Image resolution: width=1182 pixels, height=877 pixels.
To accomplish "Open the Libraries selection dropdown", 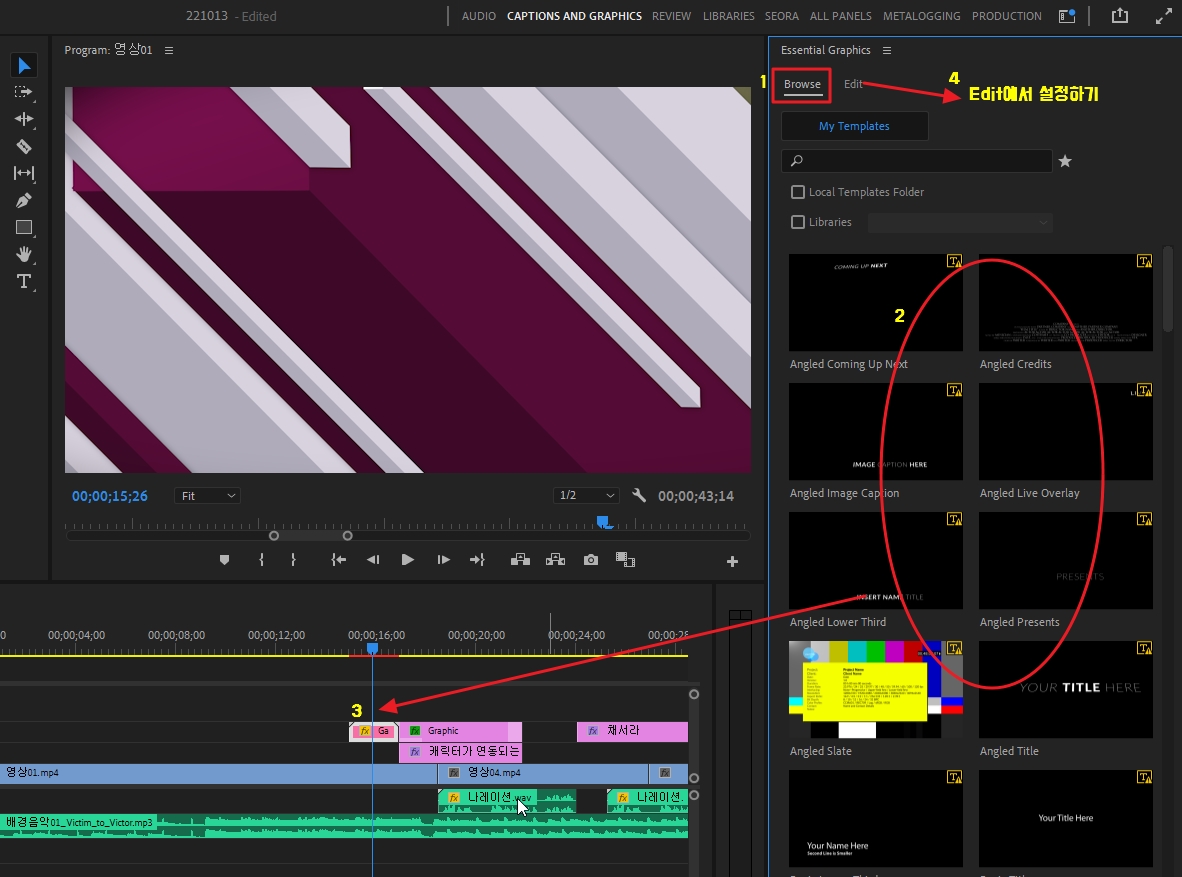I will point(960,222).
